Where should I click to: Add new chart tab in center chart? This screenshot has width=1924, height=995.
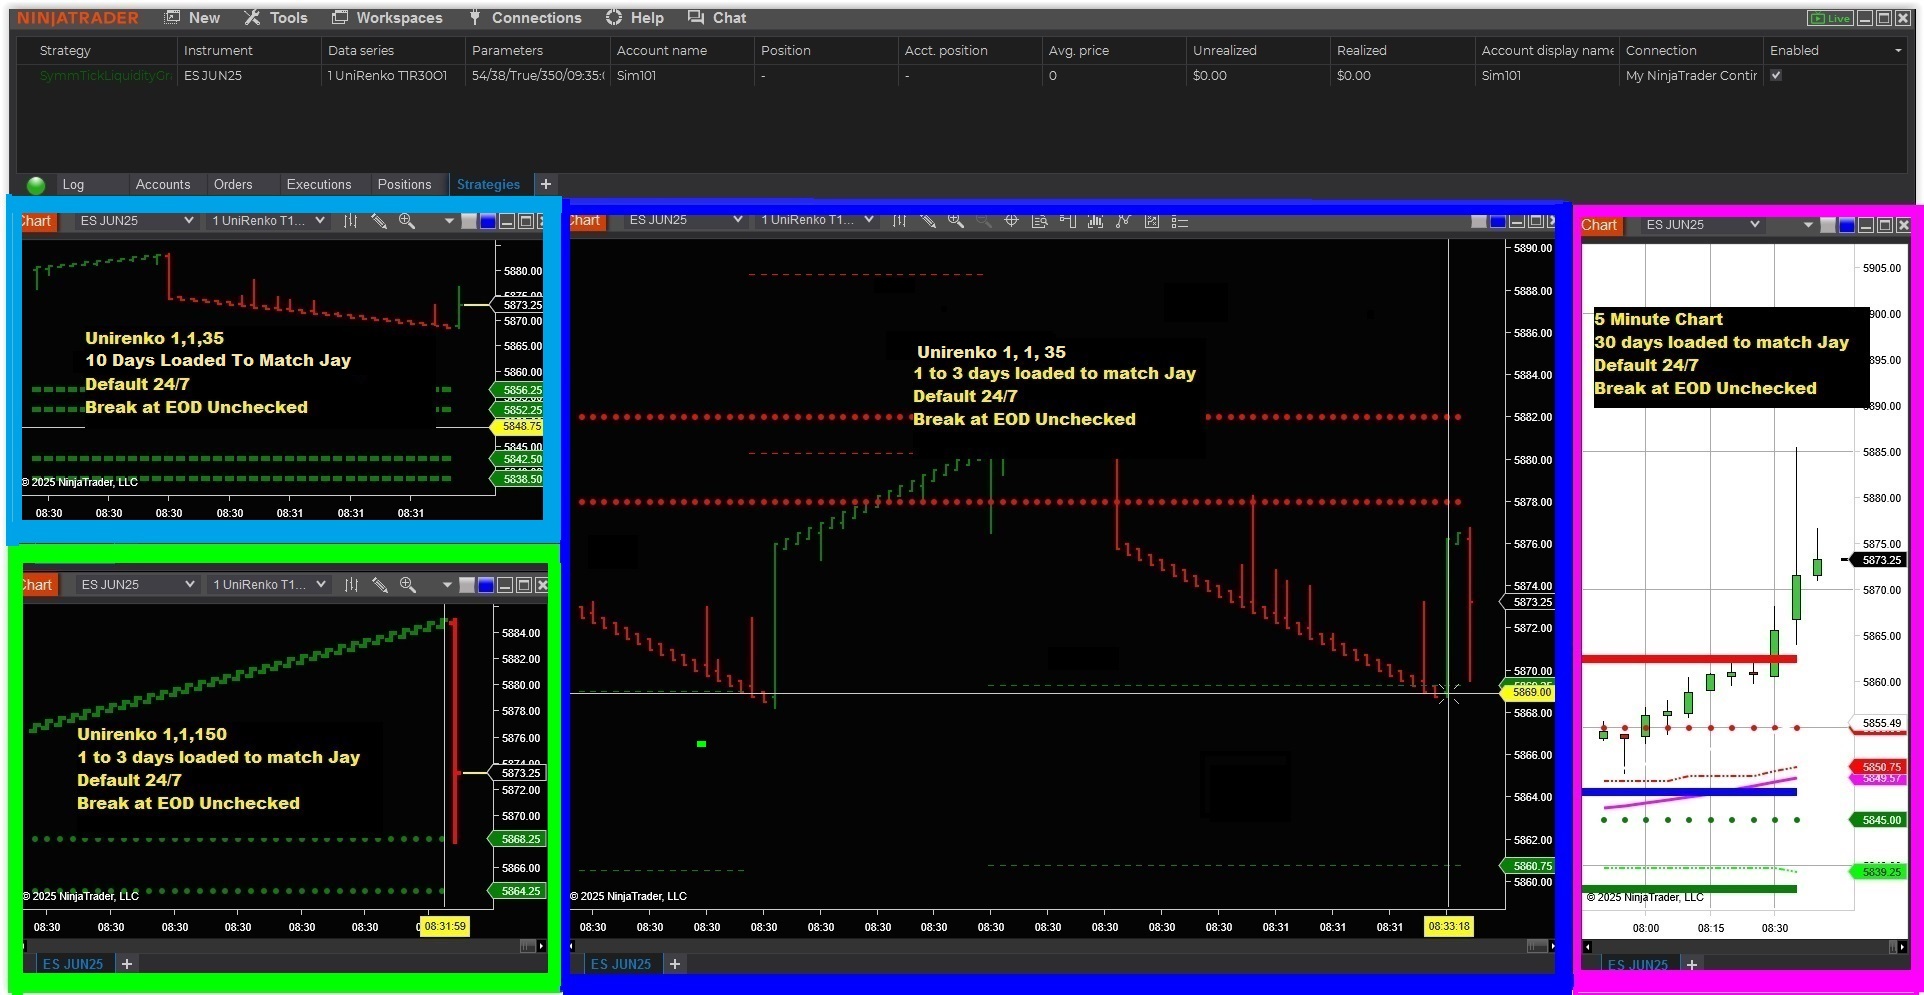tap(675, 964)
